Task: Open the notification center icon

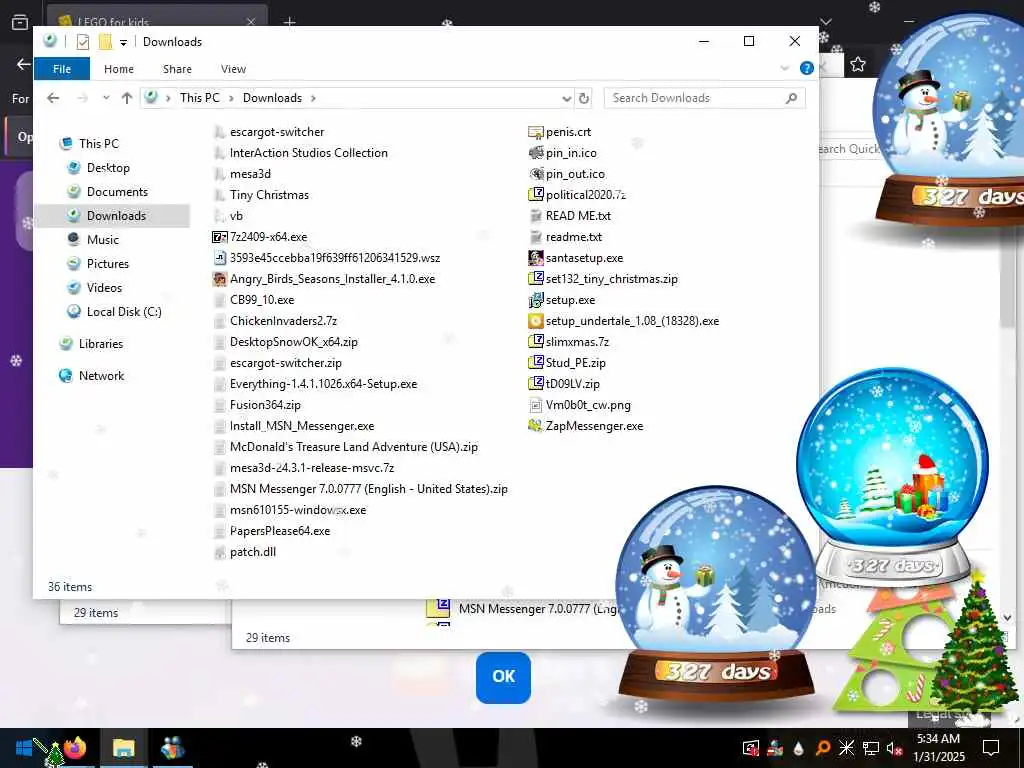Action: [x=991, y=748]
